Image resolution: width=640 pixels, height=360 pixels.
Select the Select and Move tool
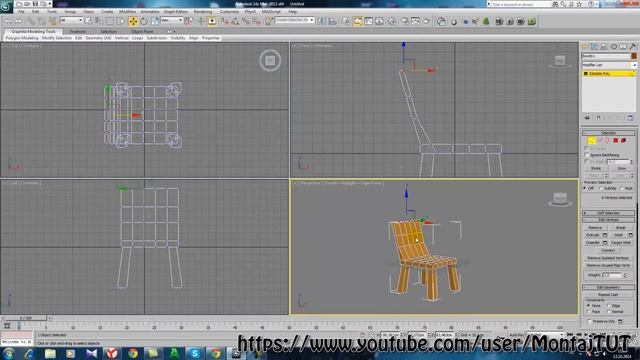(133, 21)
